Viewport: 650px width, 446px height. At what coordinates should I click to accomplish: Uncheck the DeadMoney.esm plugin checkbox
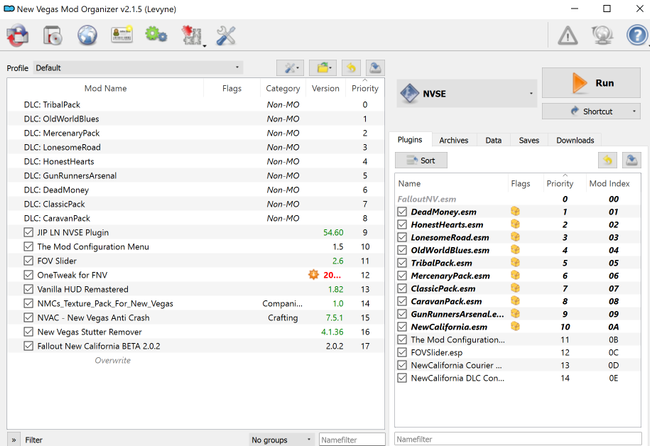click(402, 212)
